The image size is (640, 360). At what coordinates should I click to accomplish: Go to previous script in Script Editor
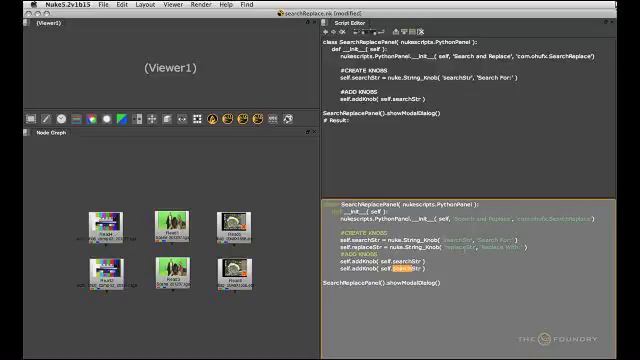[325, 32]
